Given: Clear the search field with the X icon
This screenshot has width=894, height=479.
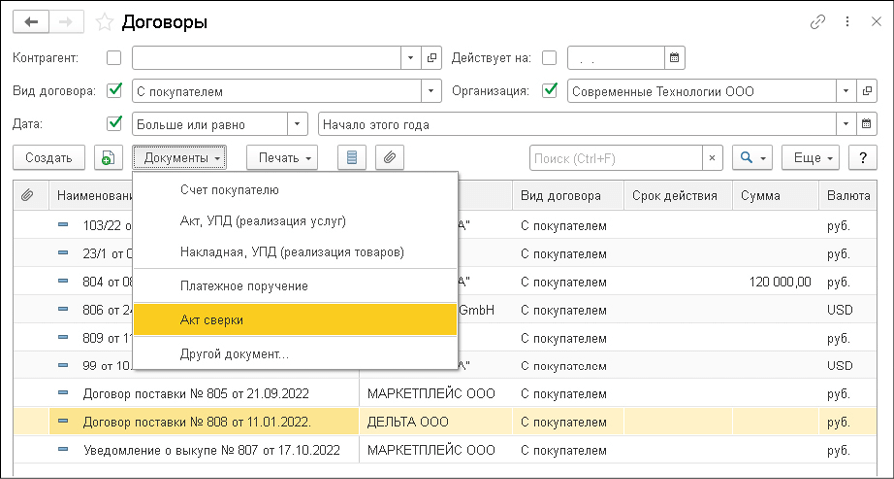Looking at the screenshot, I should coord(711,158).
